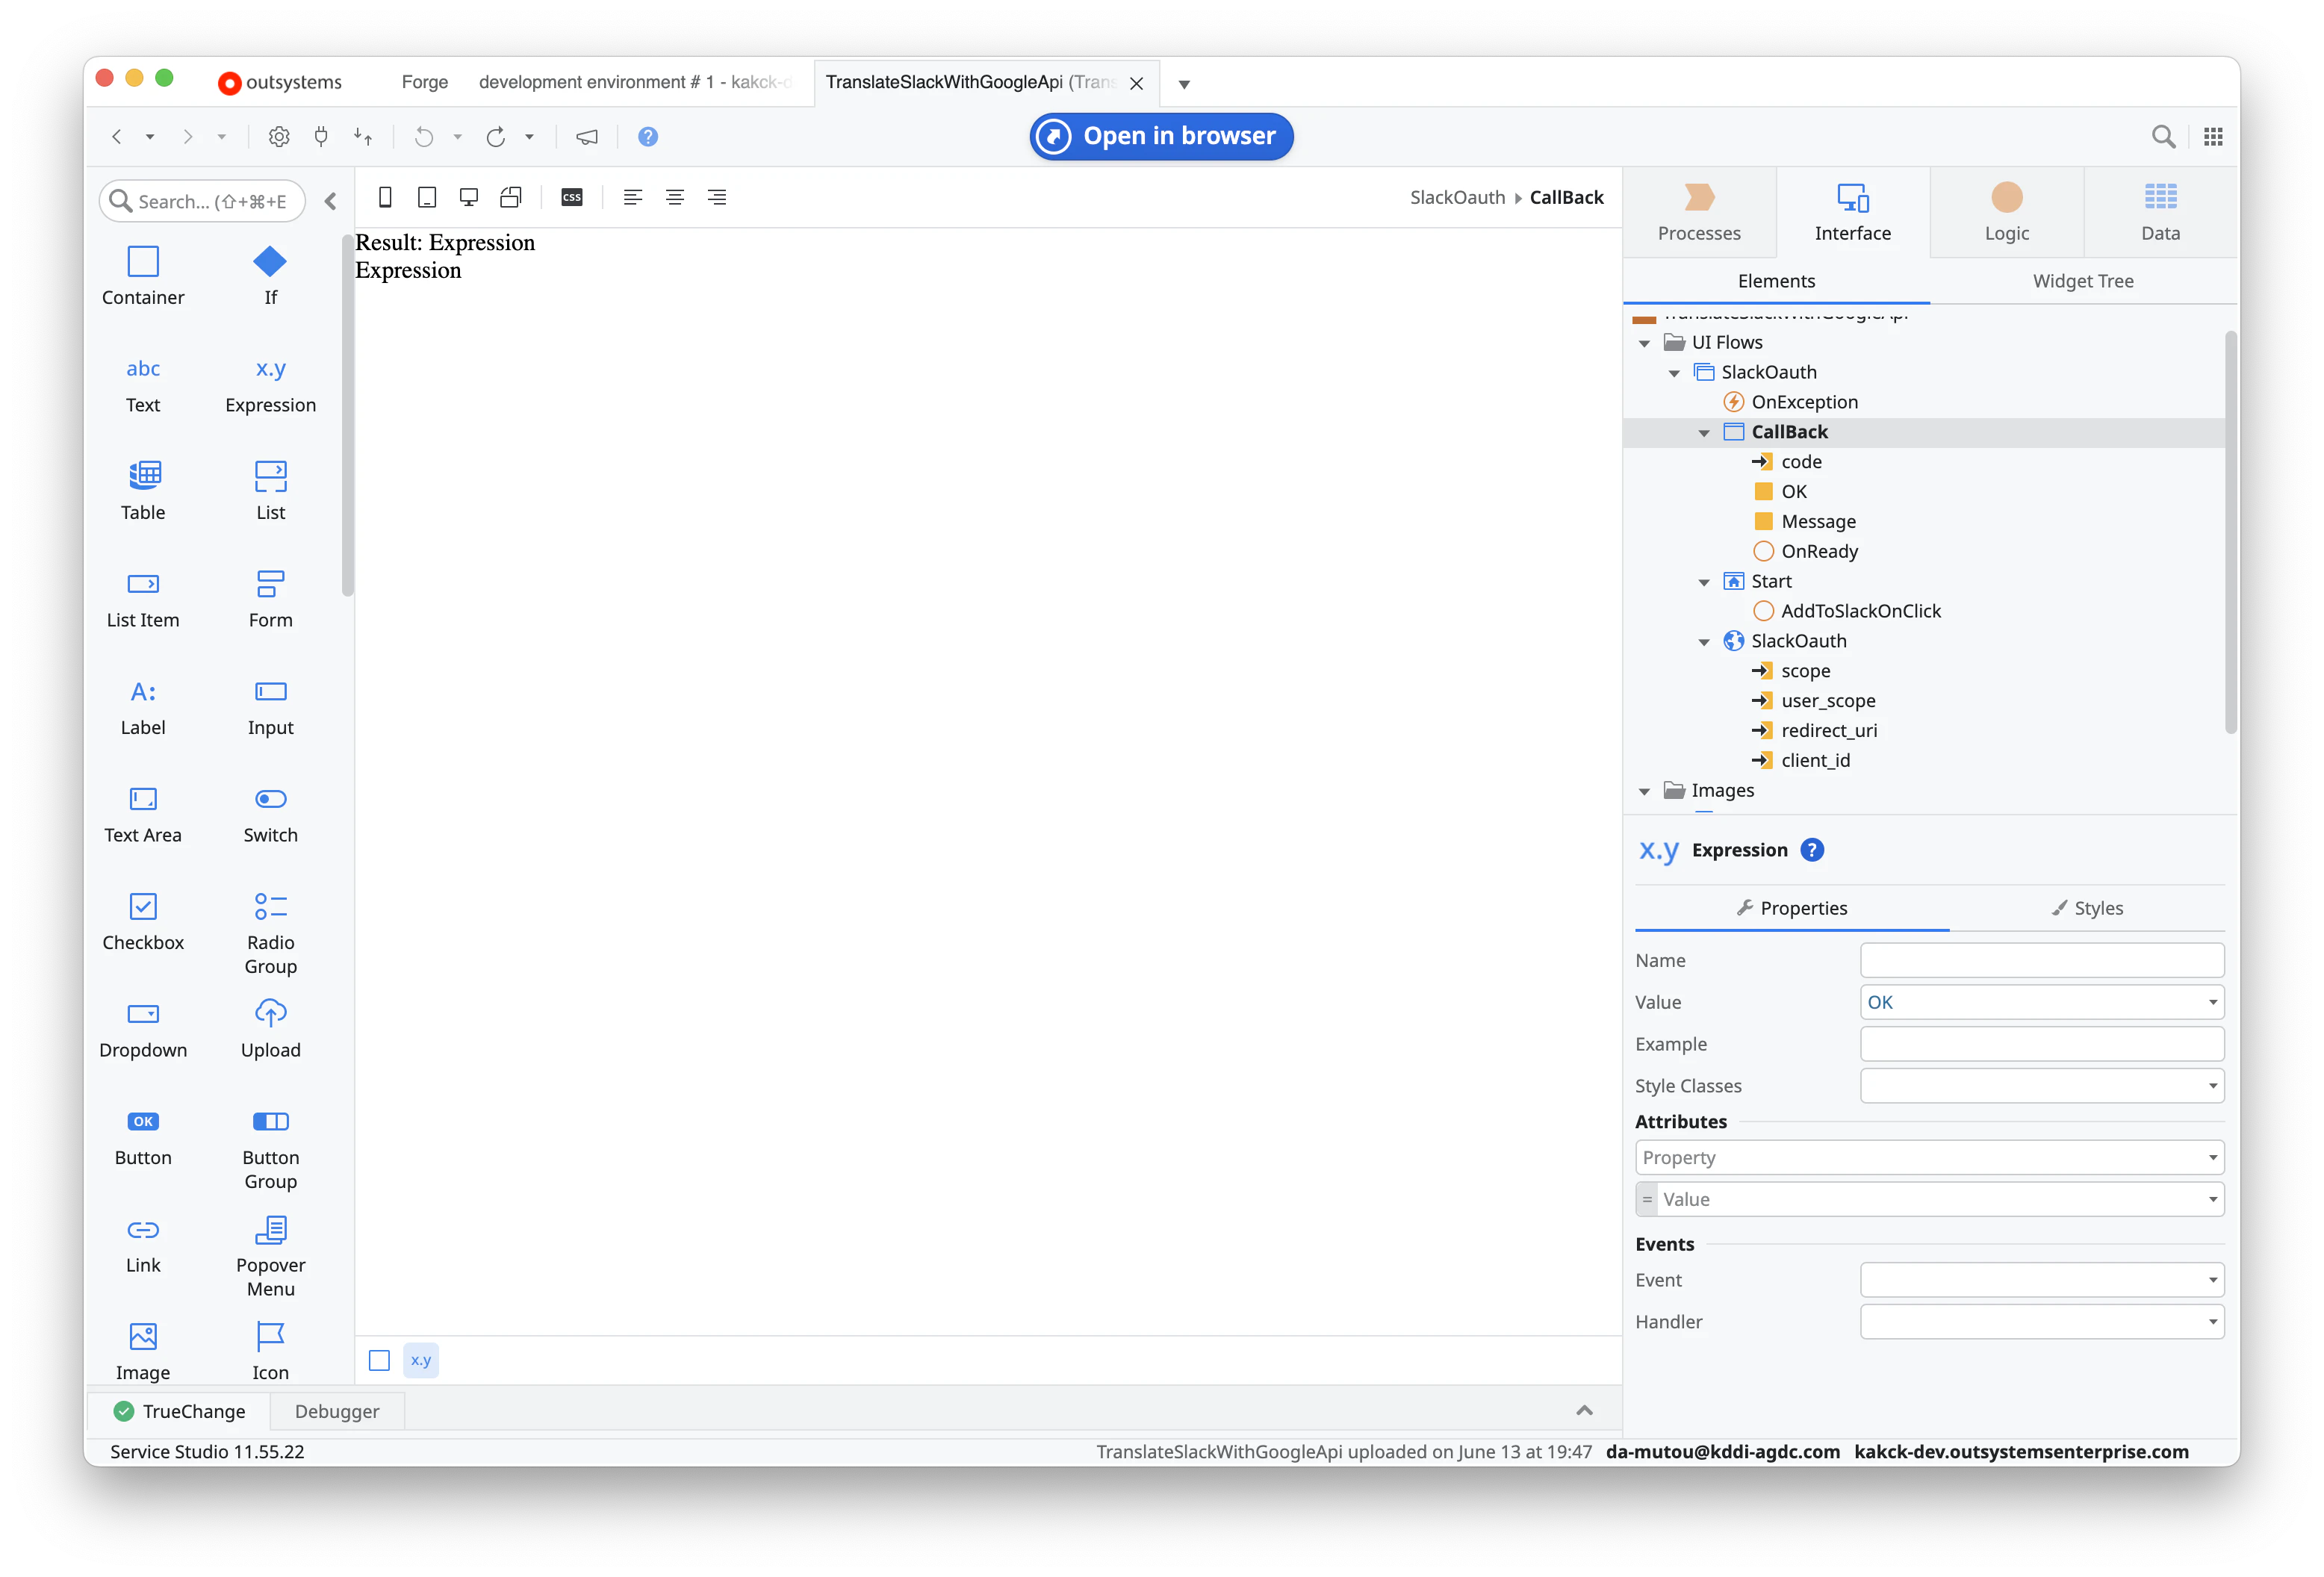This screenshot has height=1577, width=2324.
Task: Switch to the Data tab
Action: [x=2160, y=212]
